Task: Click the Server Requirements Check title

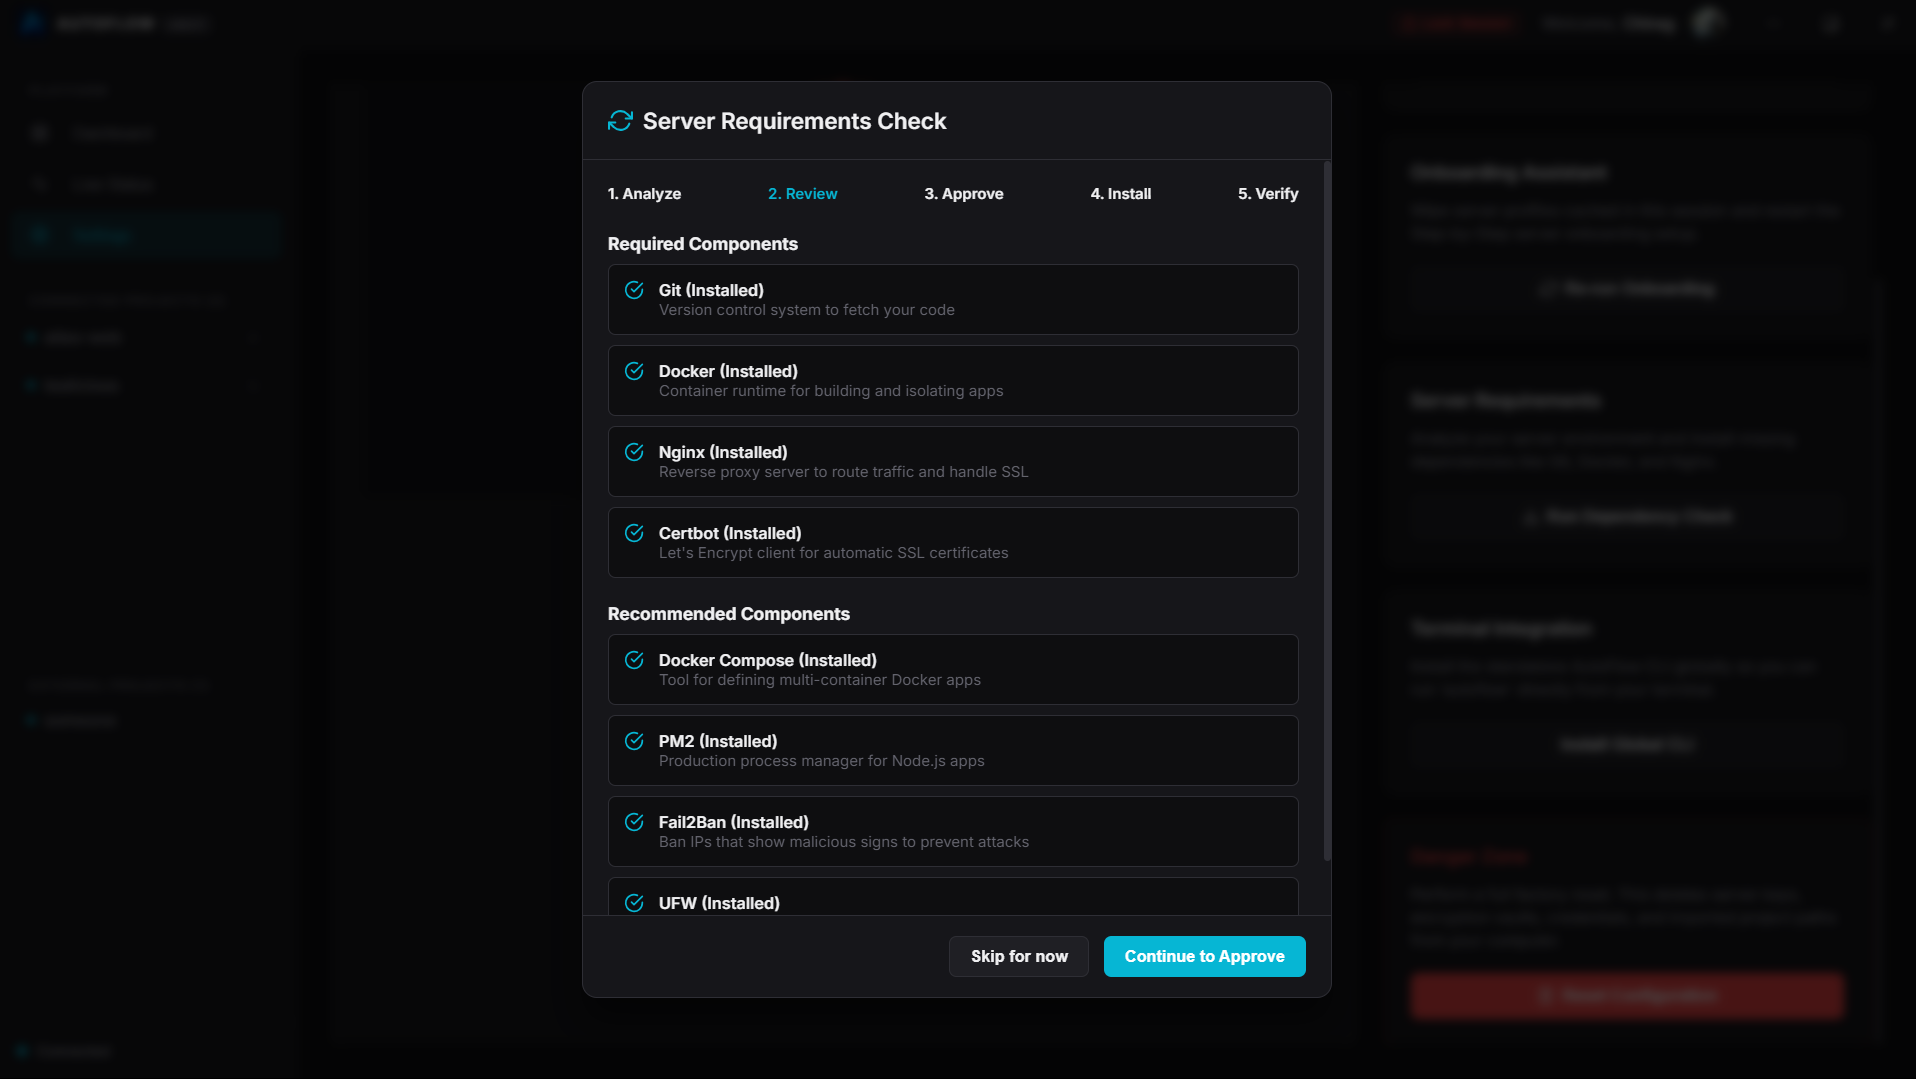Action: click(794, 121)
